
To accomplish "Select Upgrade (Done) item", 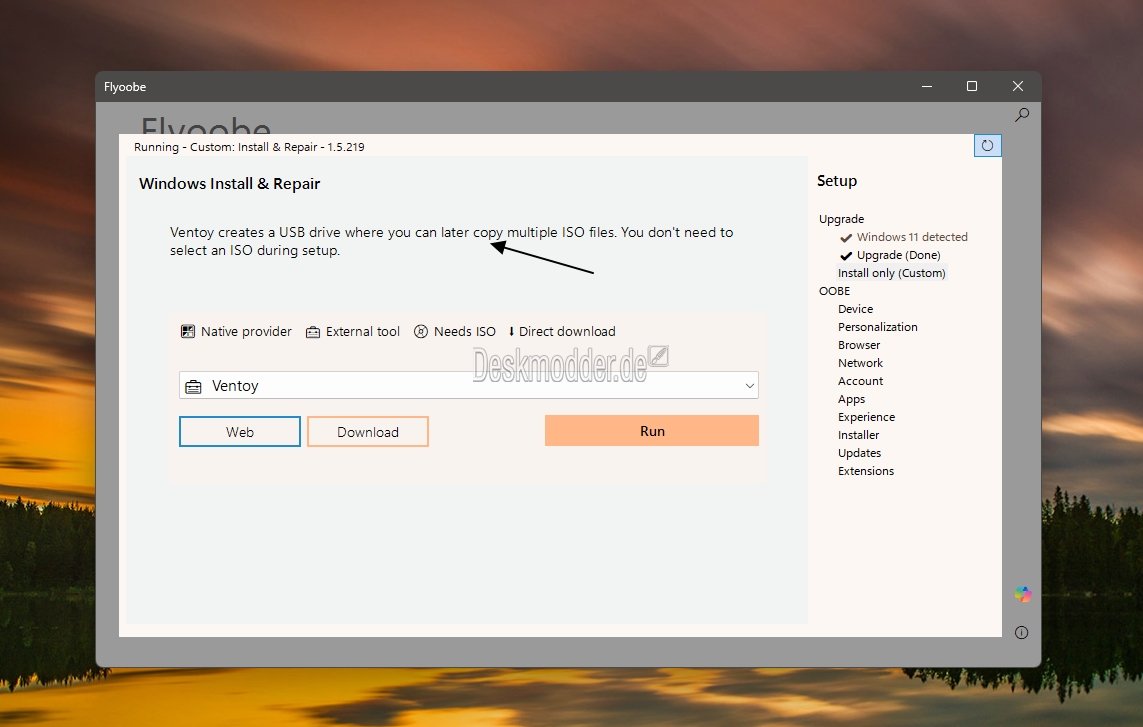I will click(899, 255).
